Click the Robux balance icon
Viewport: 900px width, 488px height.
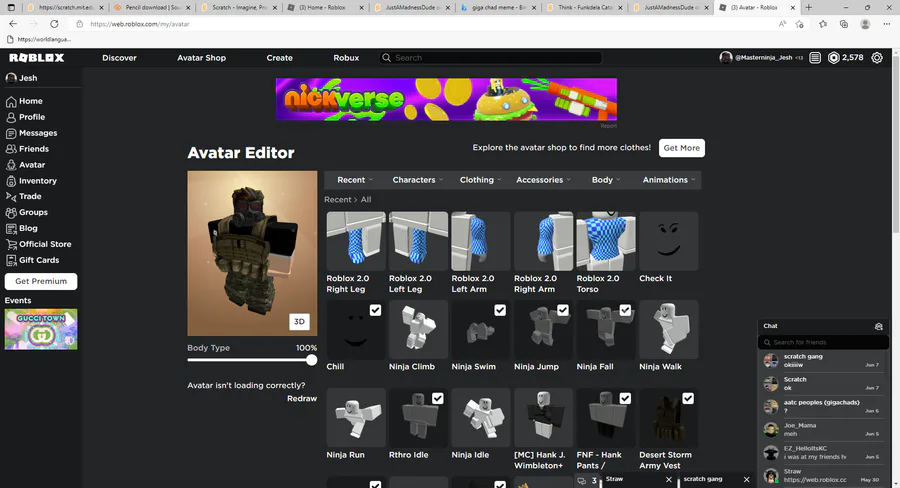pyautogui.click(x=833, y=57)
